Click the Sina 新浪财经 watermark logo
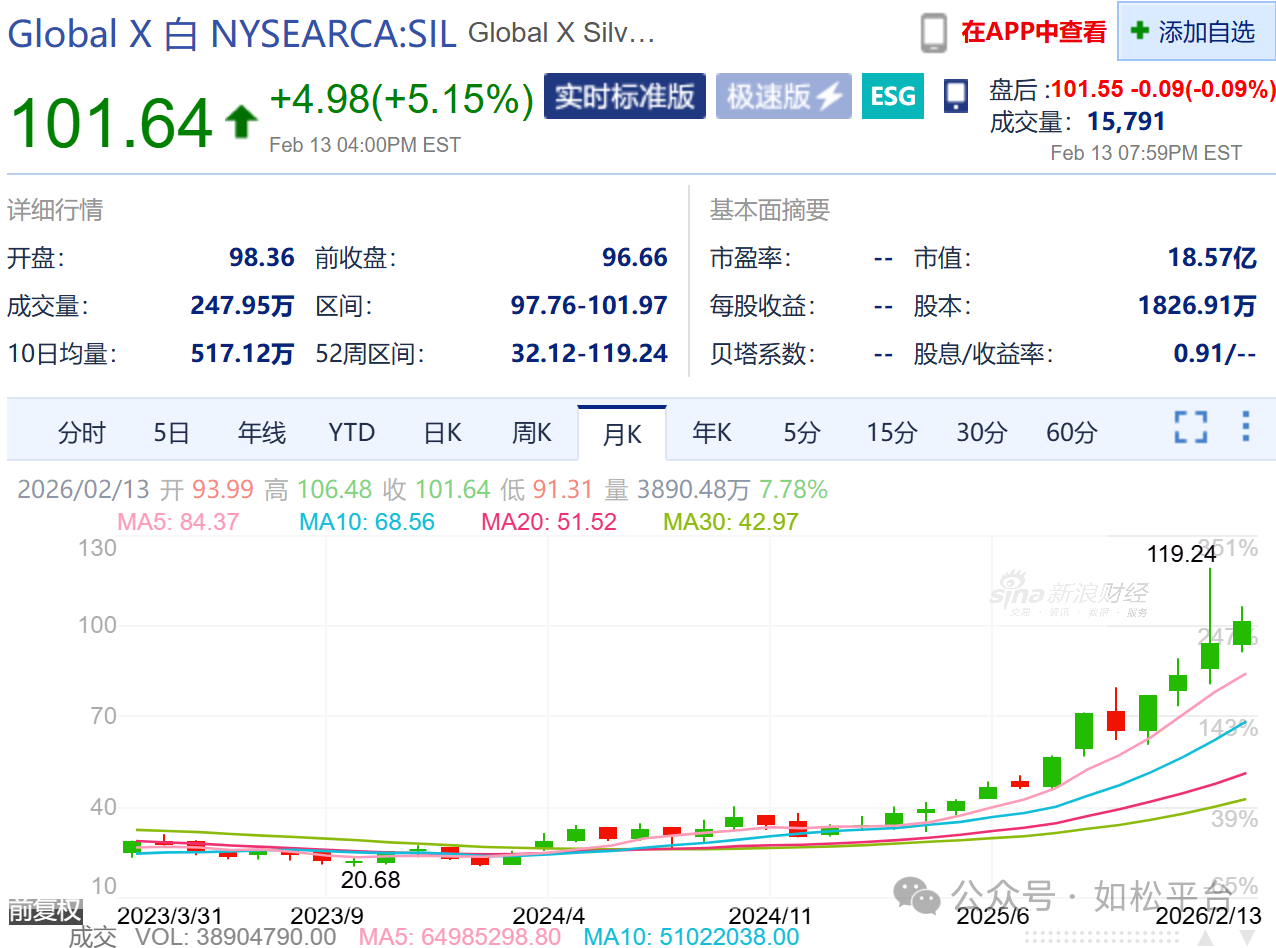Screen dimensions: 1276x948 point(1069,595)
